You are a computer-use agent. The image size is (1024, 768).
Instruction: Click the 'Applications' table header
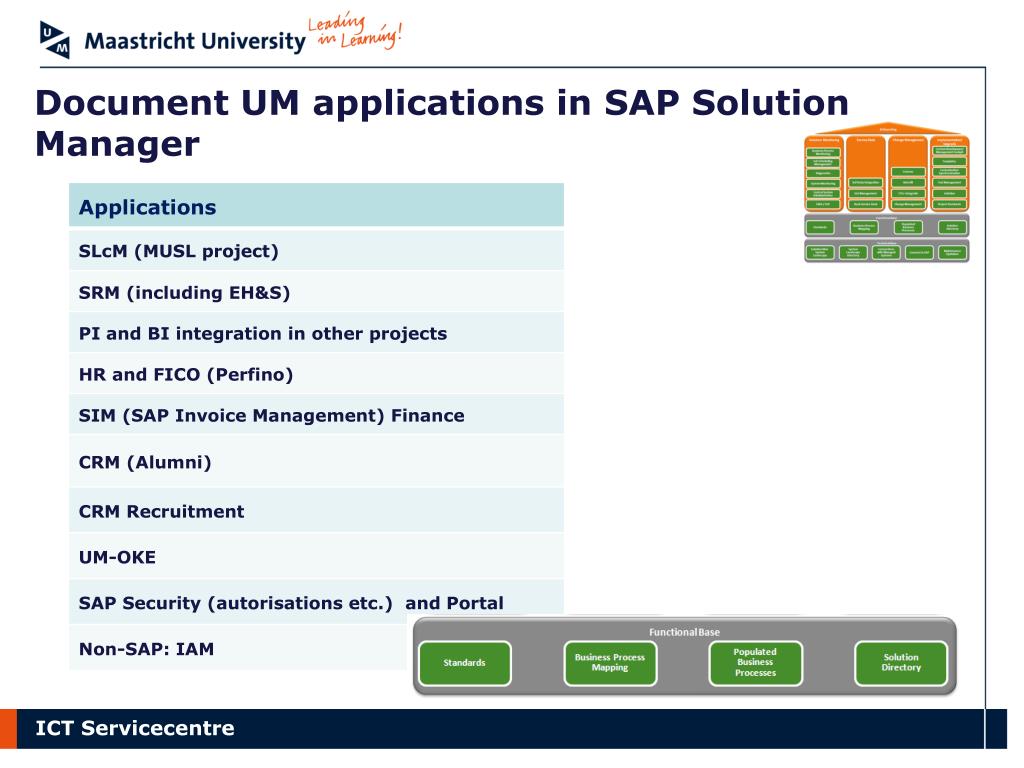(x=316, y=206)
